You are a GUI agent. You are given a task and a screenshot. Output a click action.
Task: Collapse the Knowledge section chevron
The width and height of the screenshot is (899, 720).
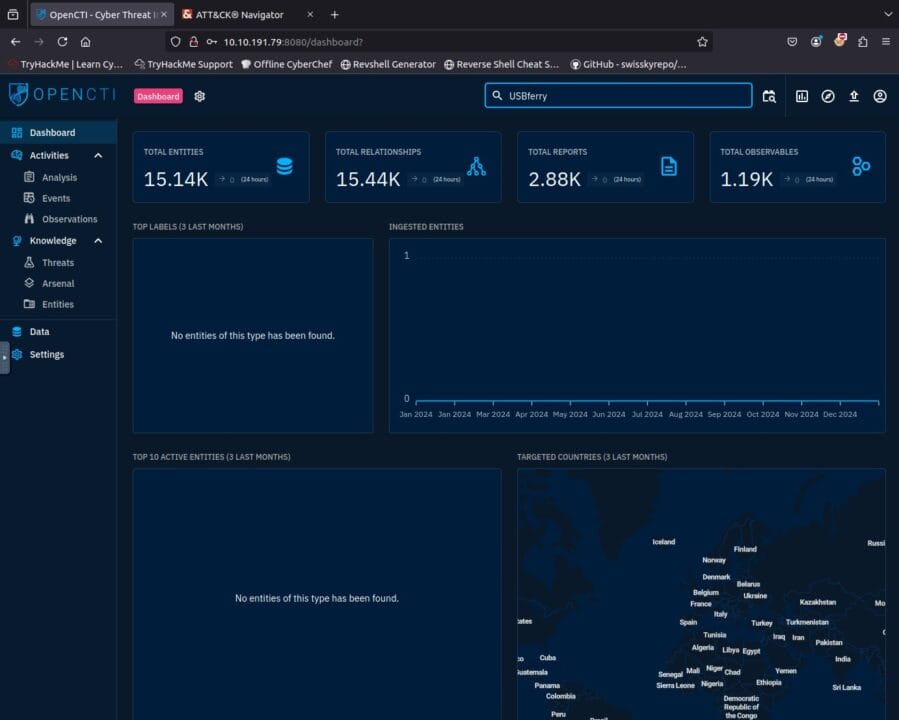point(98,241)
